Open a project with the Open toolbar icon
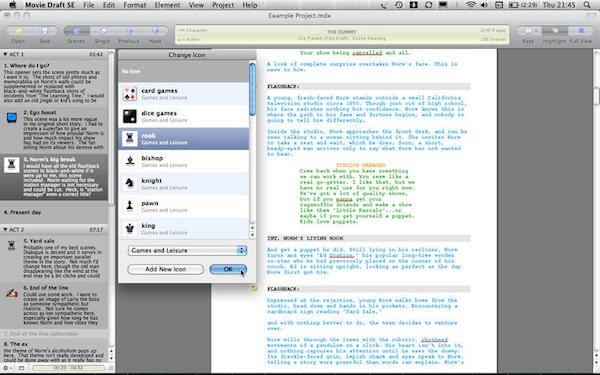 tap(18, 31)
